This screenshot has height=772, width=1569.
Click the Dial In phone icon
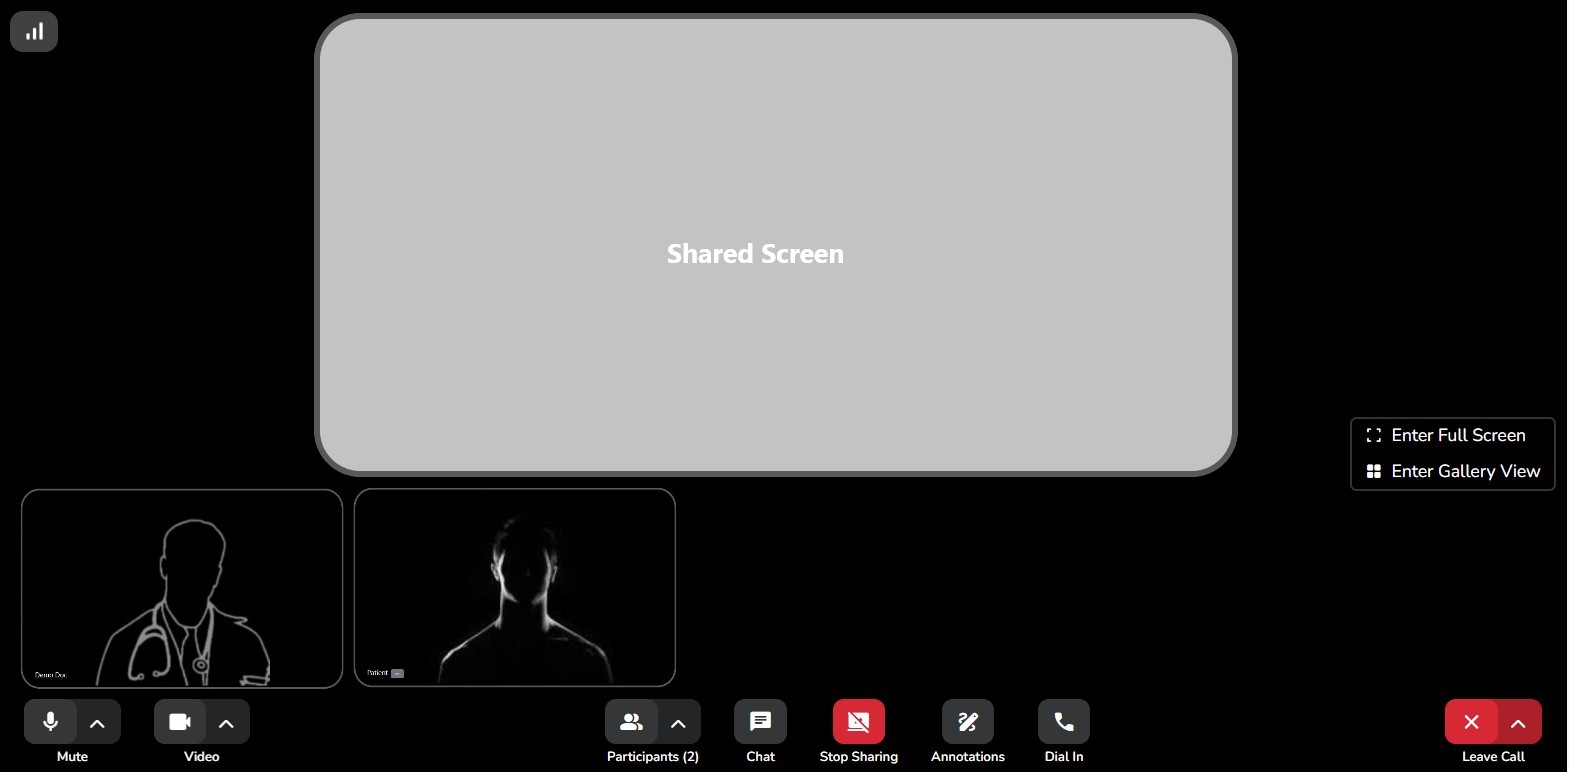pyautogui.click(x=1063, y=722)
